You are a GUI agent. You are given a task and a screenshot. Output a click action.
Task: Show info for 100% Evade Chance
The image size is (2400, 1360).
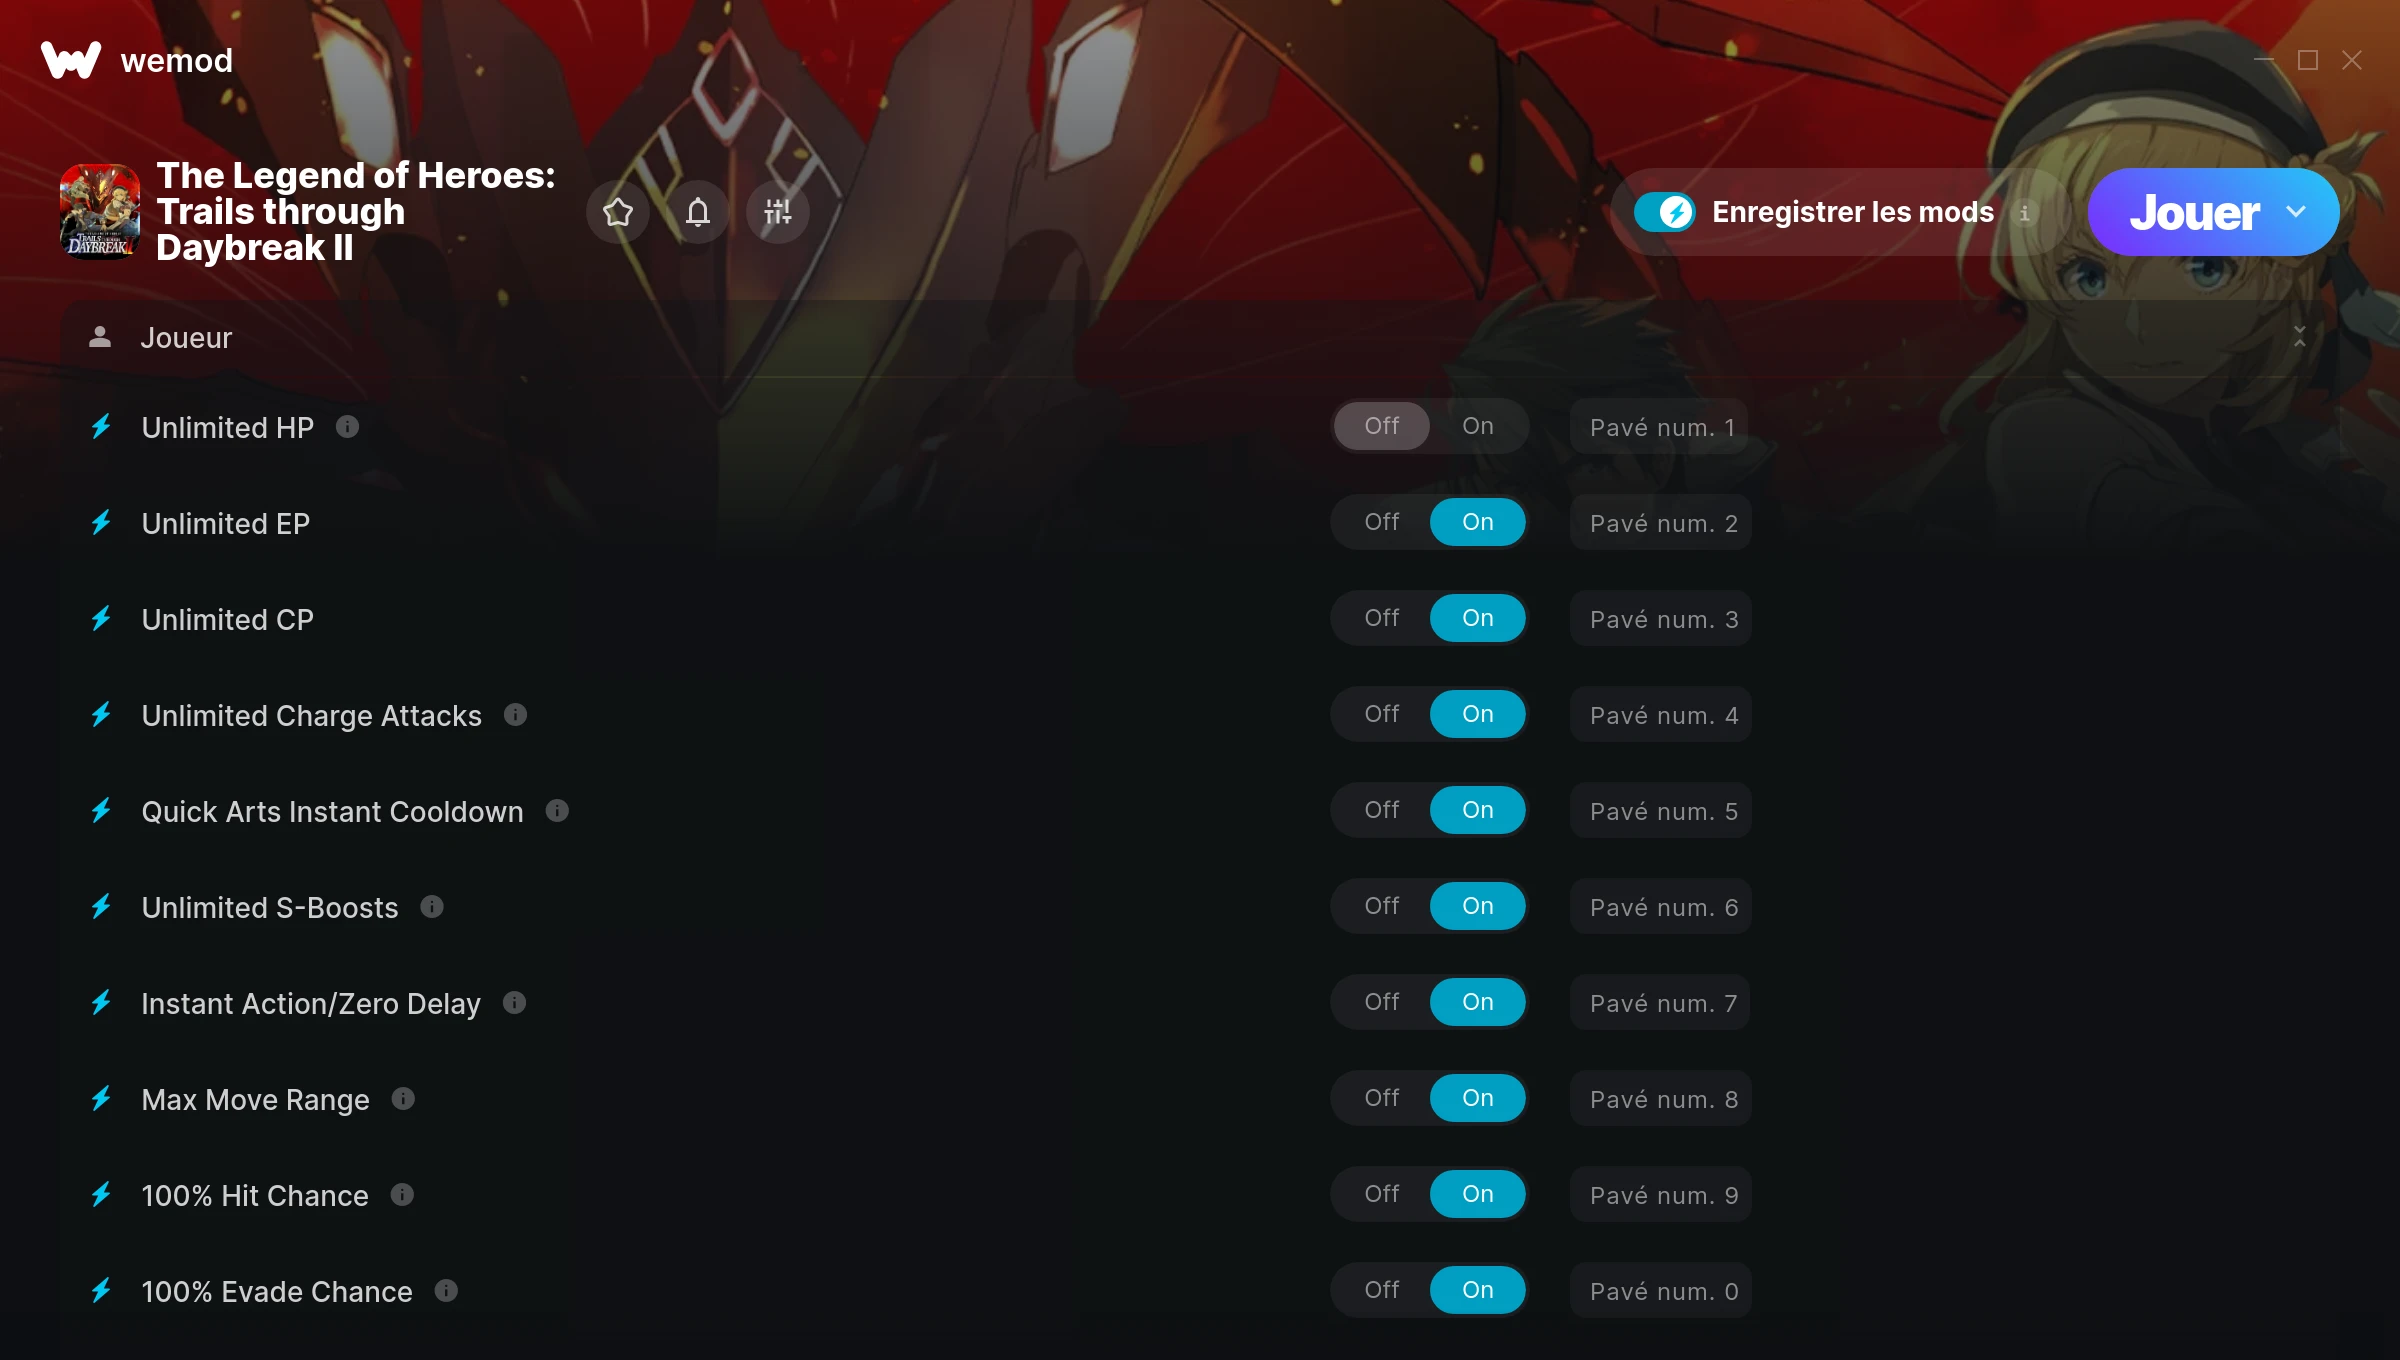pos(446,1291)
